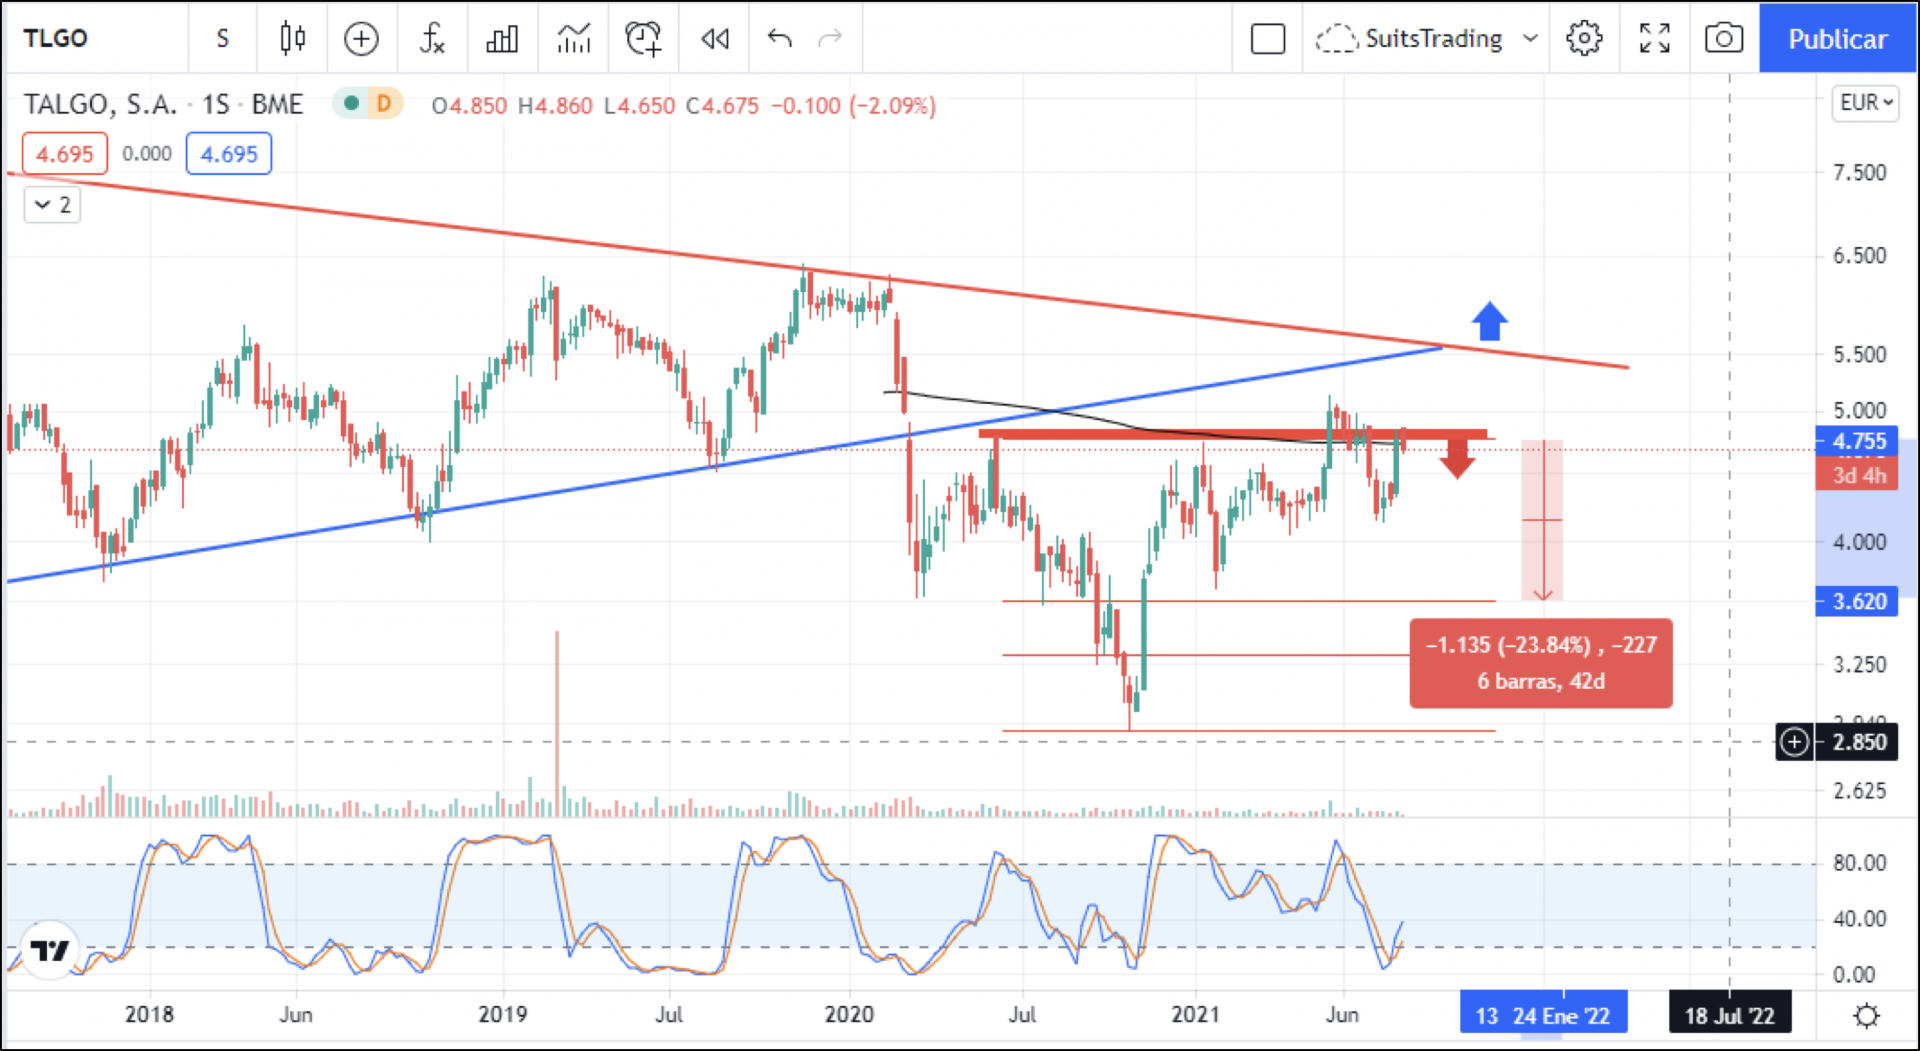
Task: Change the S weekly interval selector
Action: point(222,39)
